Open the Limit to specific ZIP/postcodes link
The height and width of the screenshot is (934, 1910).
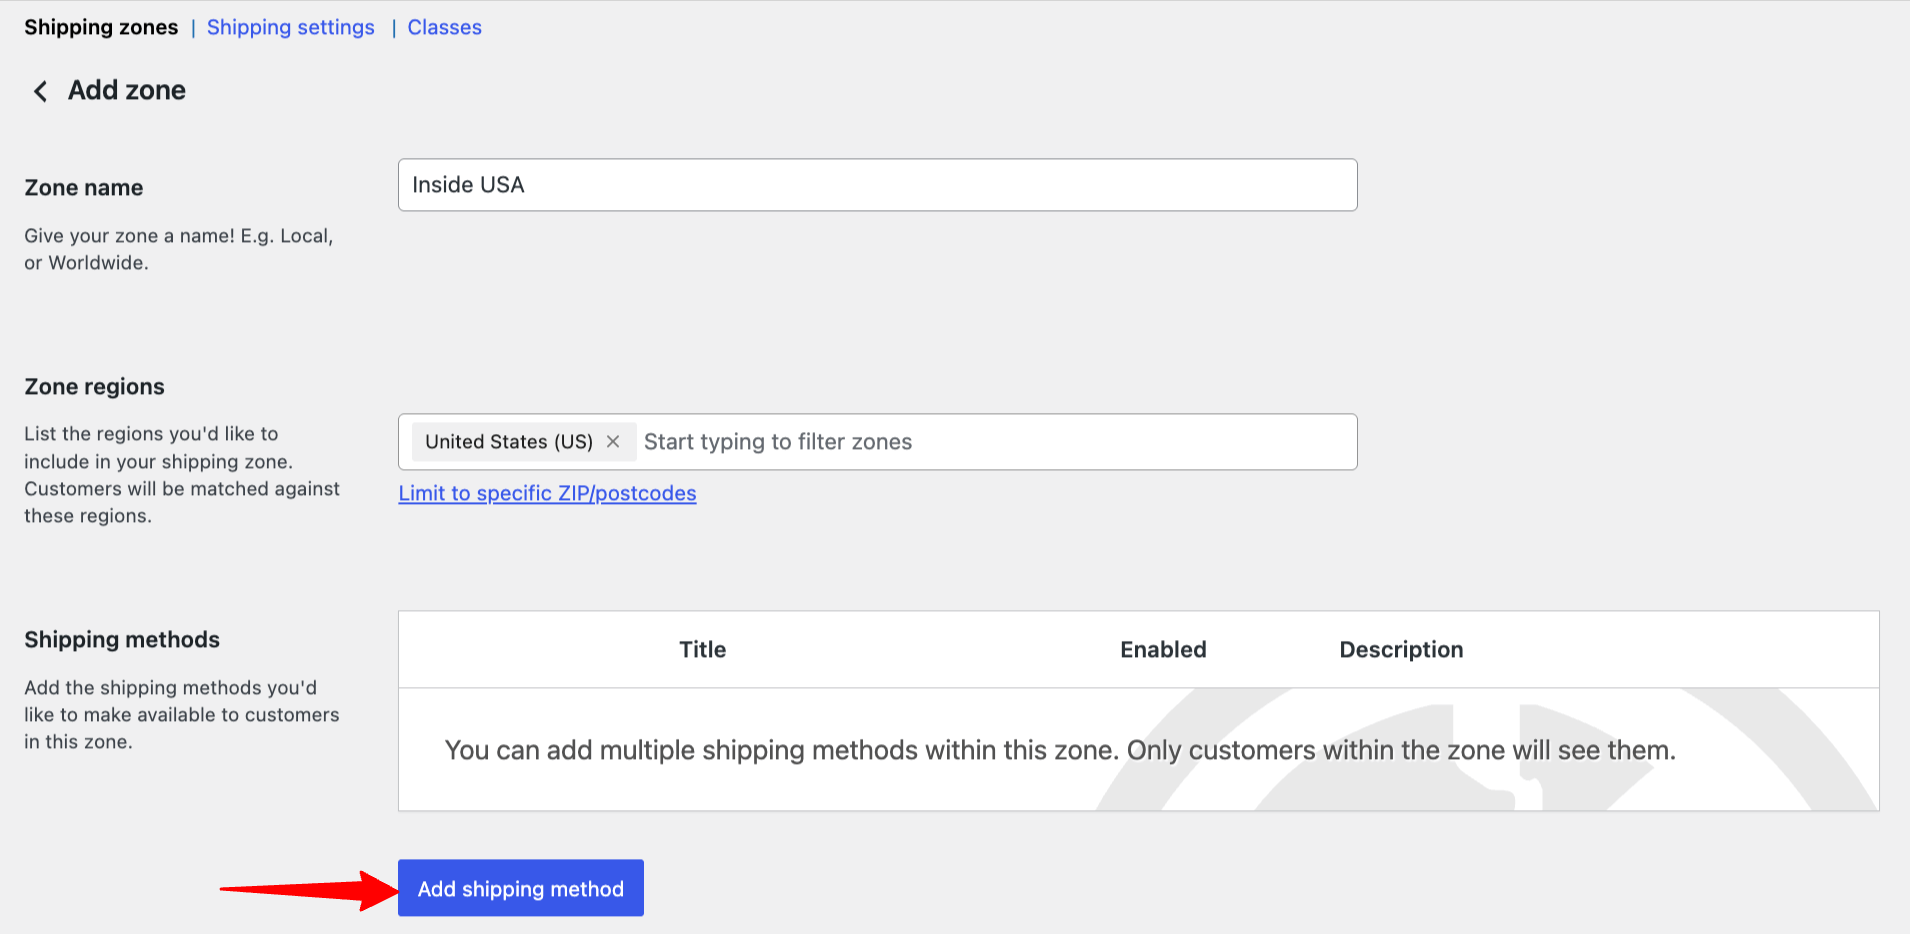547,493
